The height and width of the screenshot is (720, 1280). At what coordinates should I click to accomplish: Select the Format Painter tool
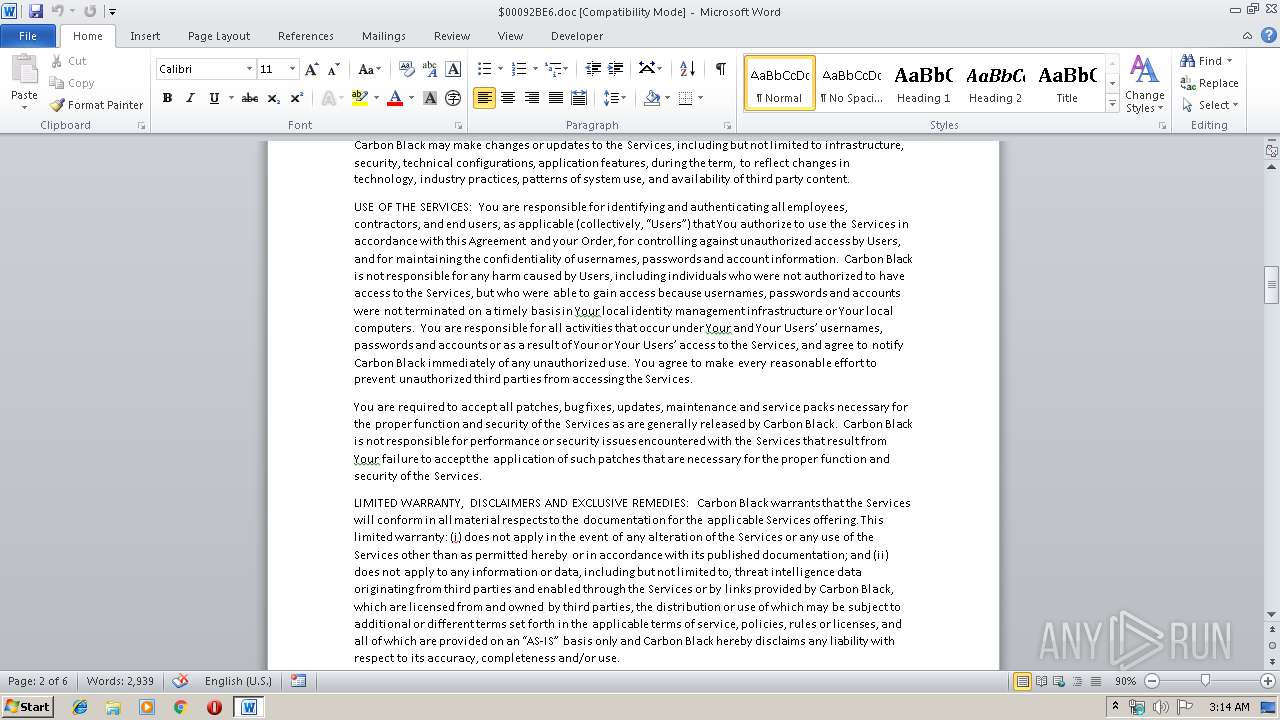[96, 105]
